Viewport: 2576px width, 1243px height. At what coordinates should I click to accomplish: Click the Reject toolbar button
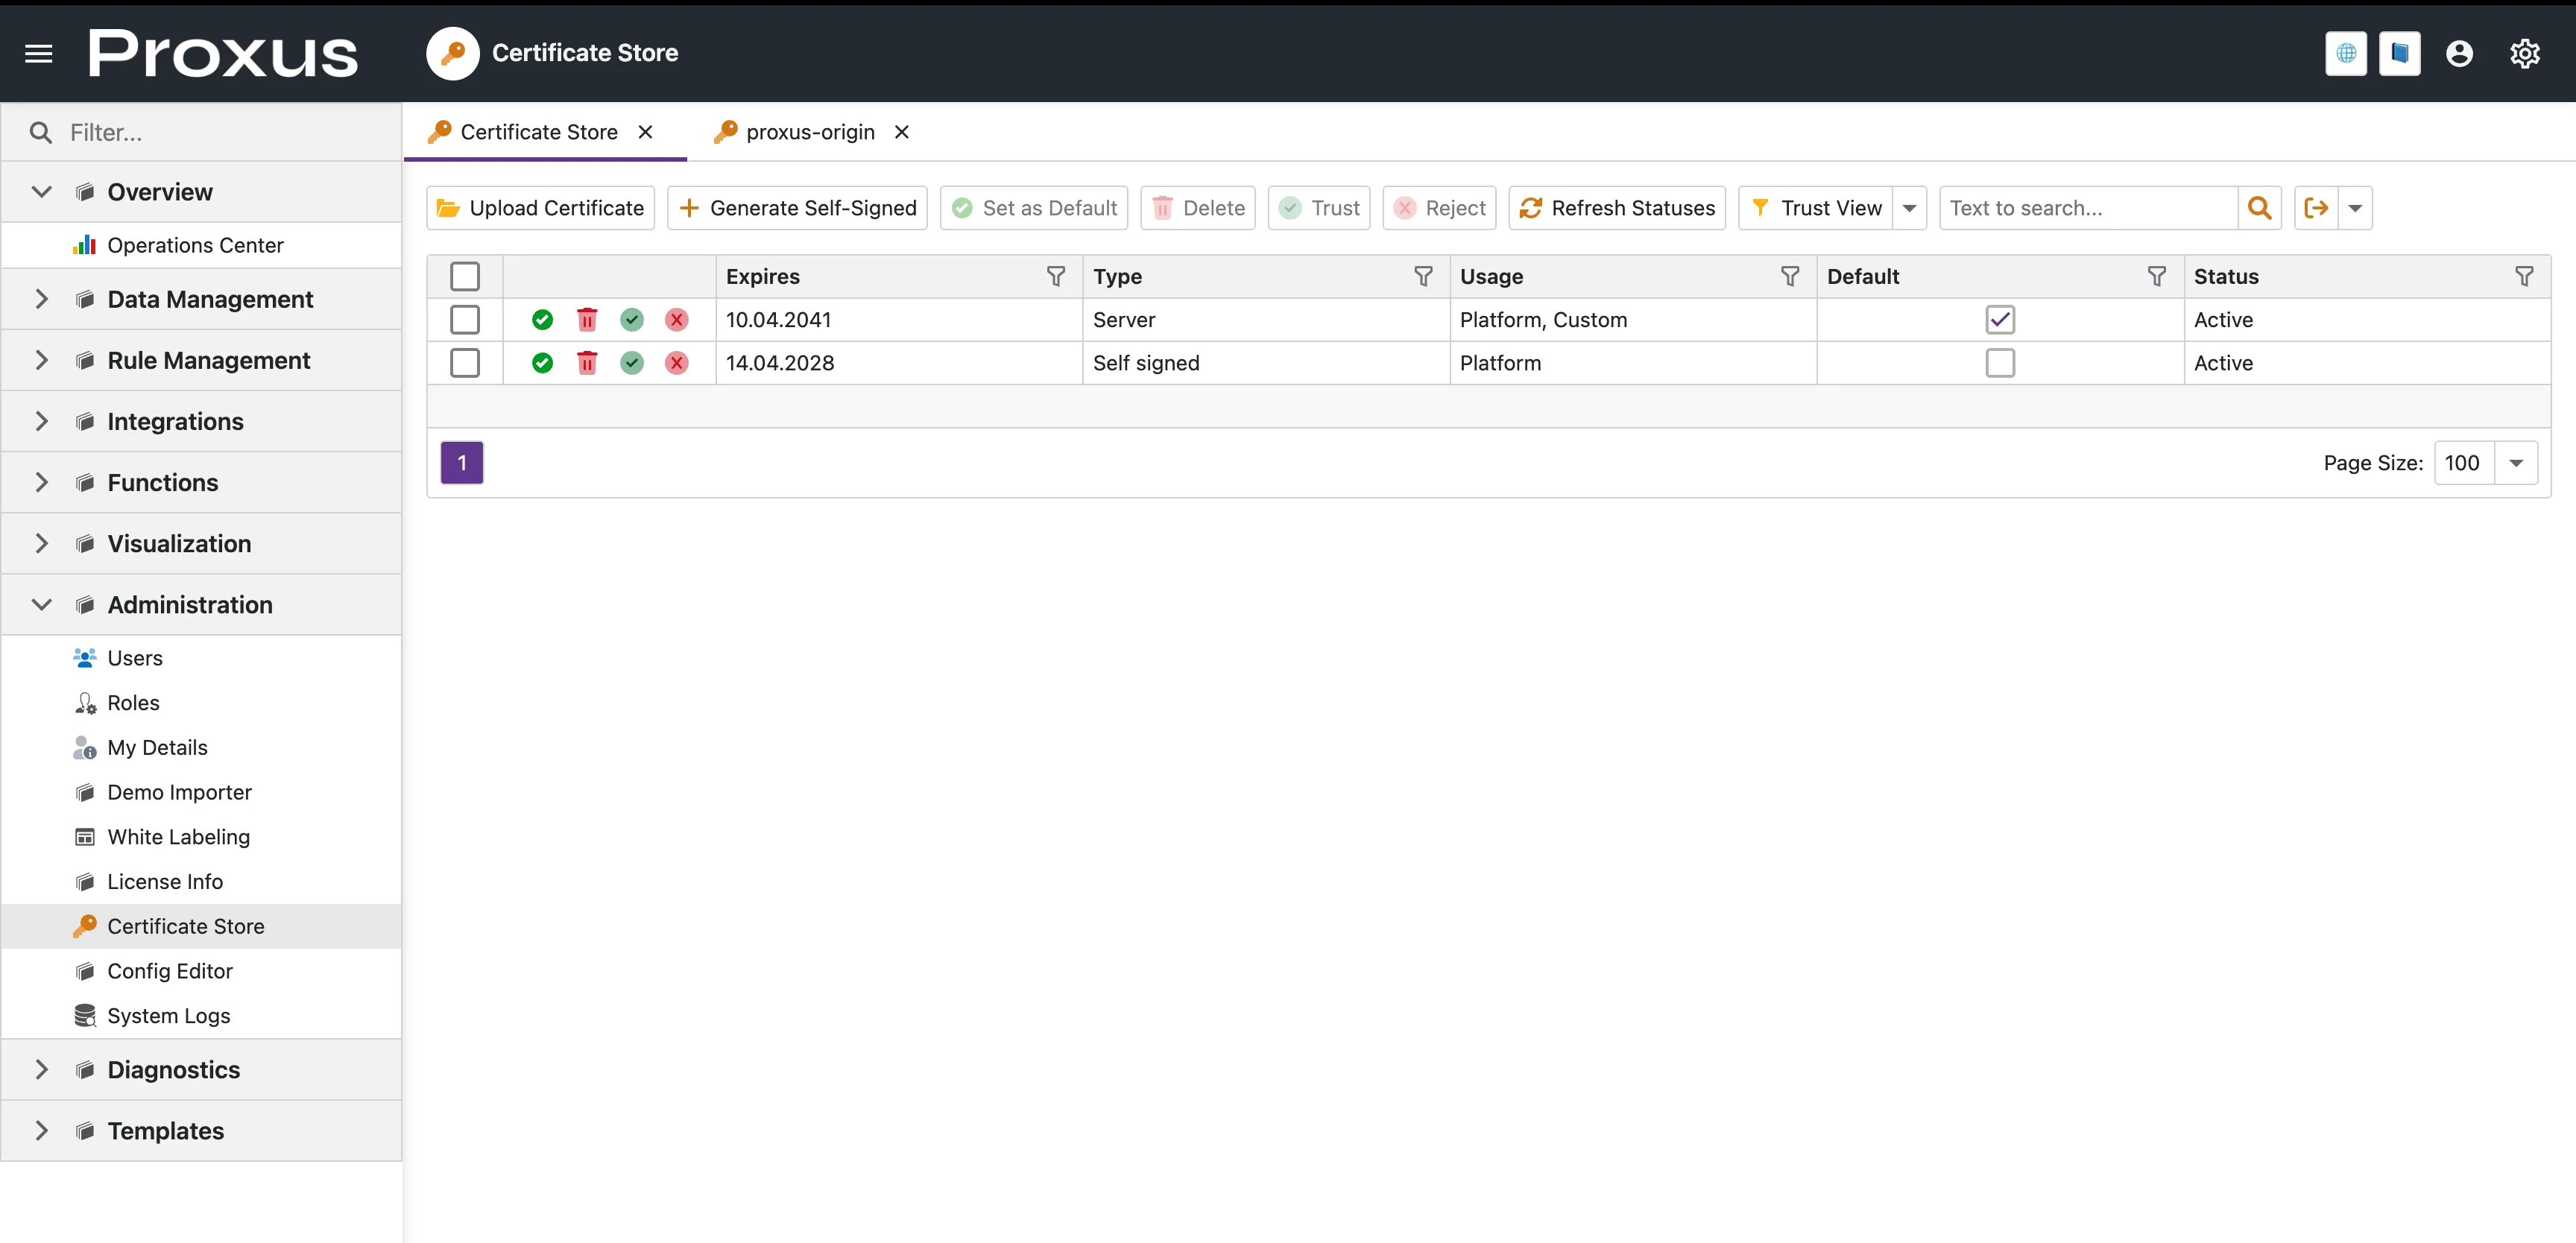point(1439,208)
